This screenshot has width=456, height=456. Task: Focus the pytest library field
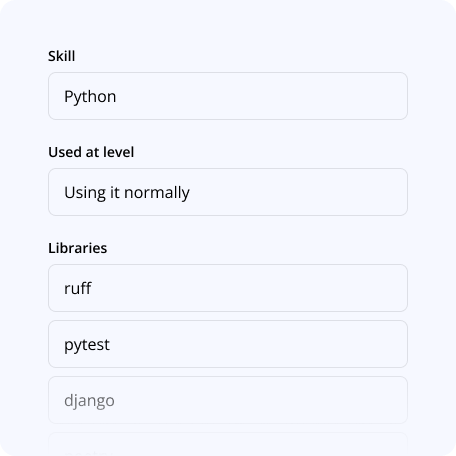point(228,344)
